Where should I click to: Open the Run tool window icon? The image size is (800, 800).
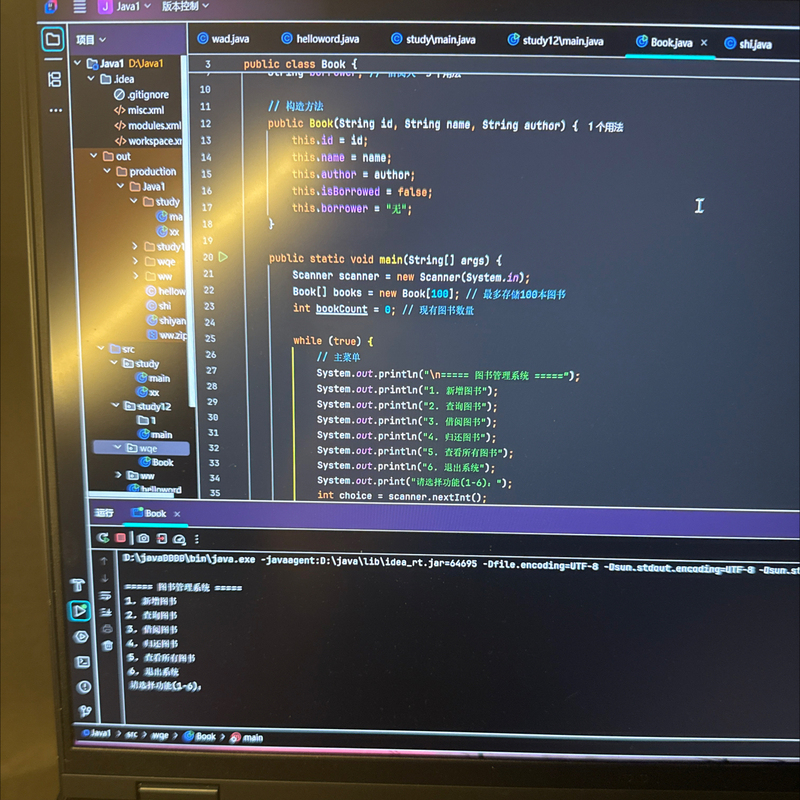coord(79,610)
